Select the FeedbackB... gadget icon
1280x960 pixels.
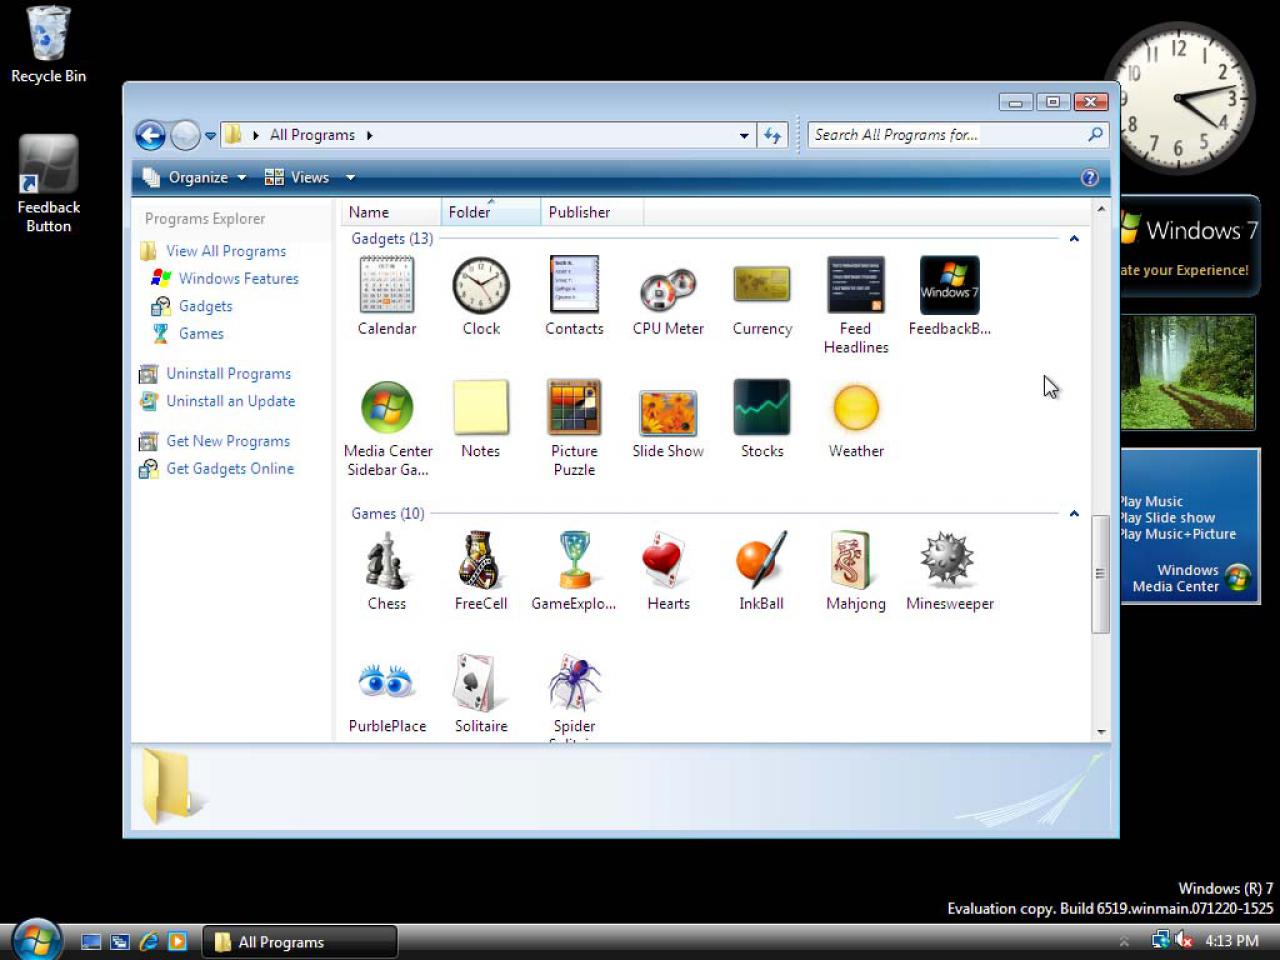click(950, 296)
